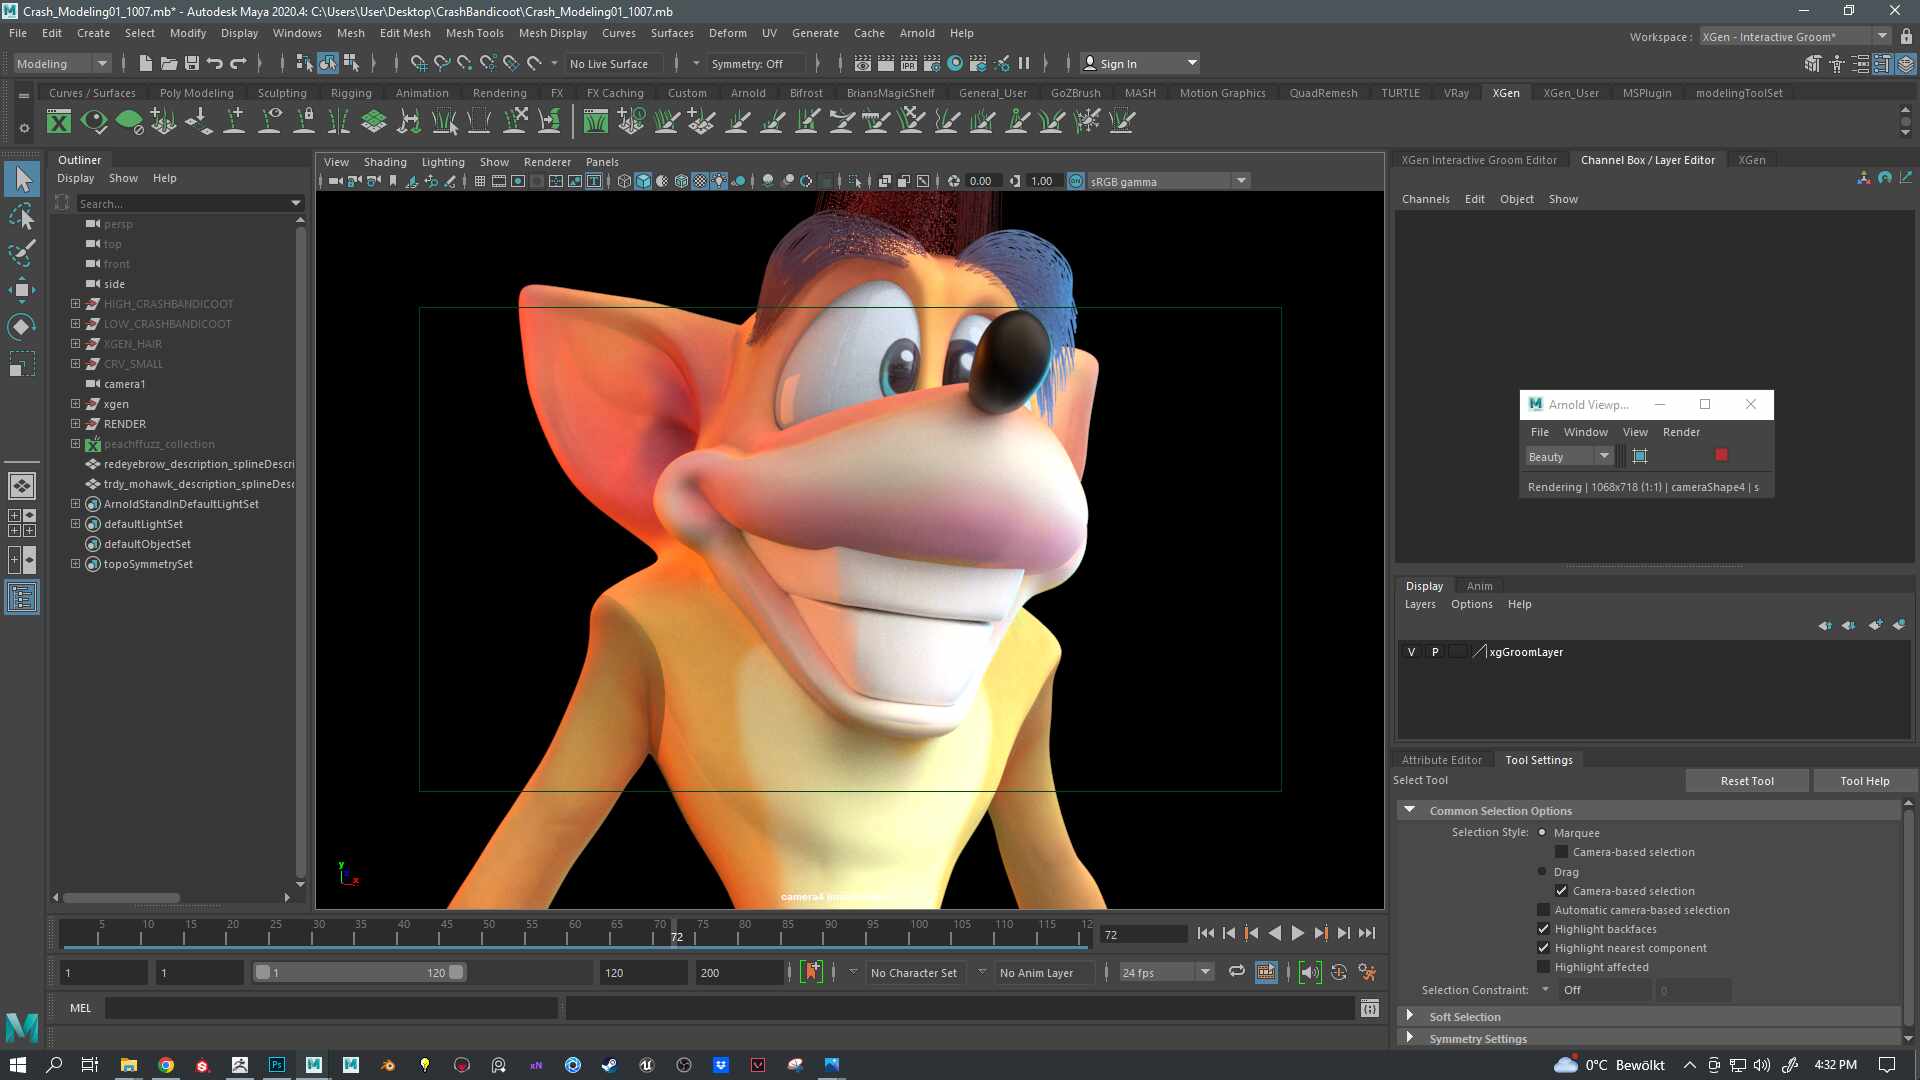Click the Tool Help button
Screen dimensions: 1920x1080
coord(1864,781)
